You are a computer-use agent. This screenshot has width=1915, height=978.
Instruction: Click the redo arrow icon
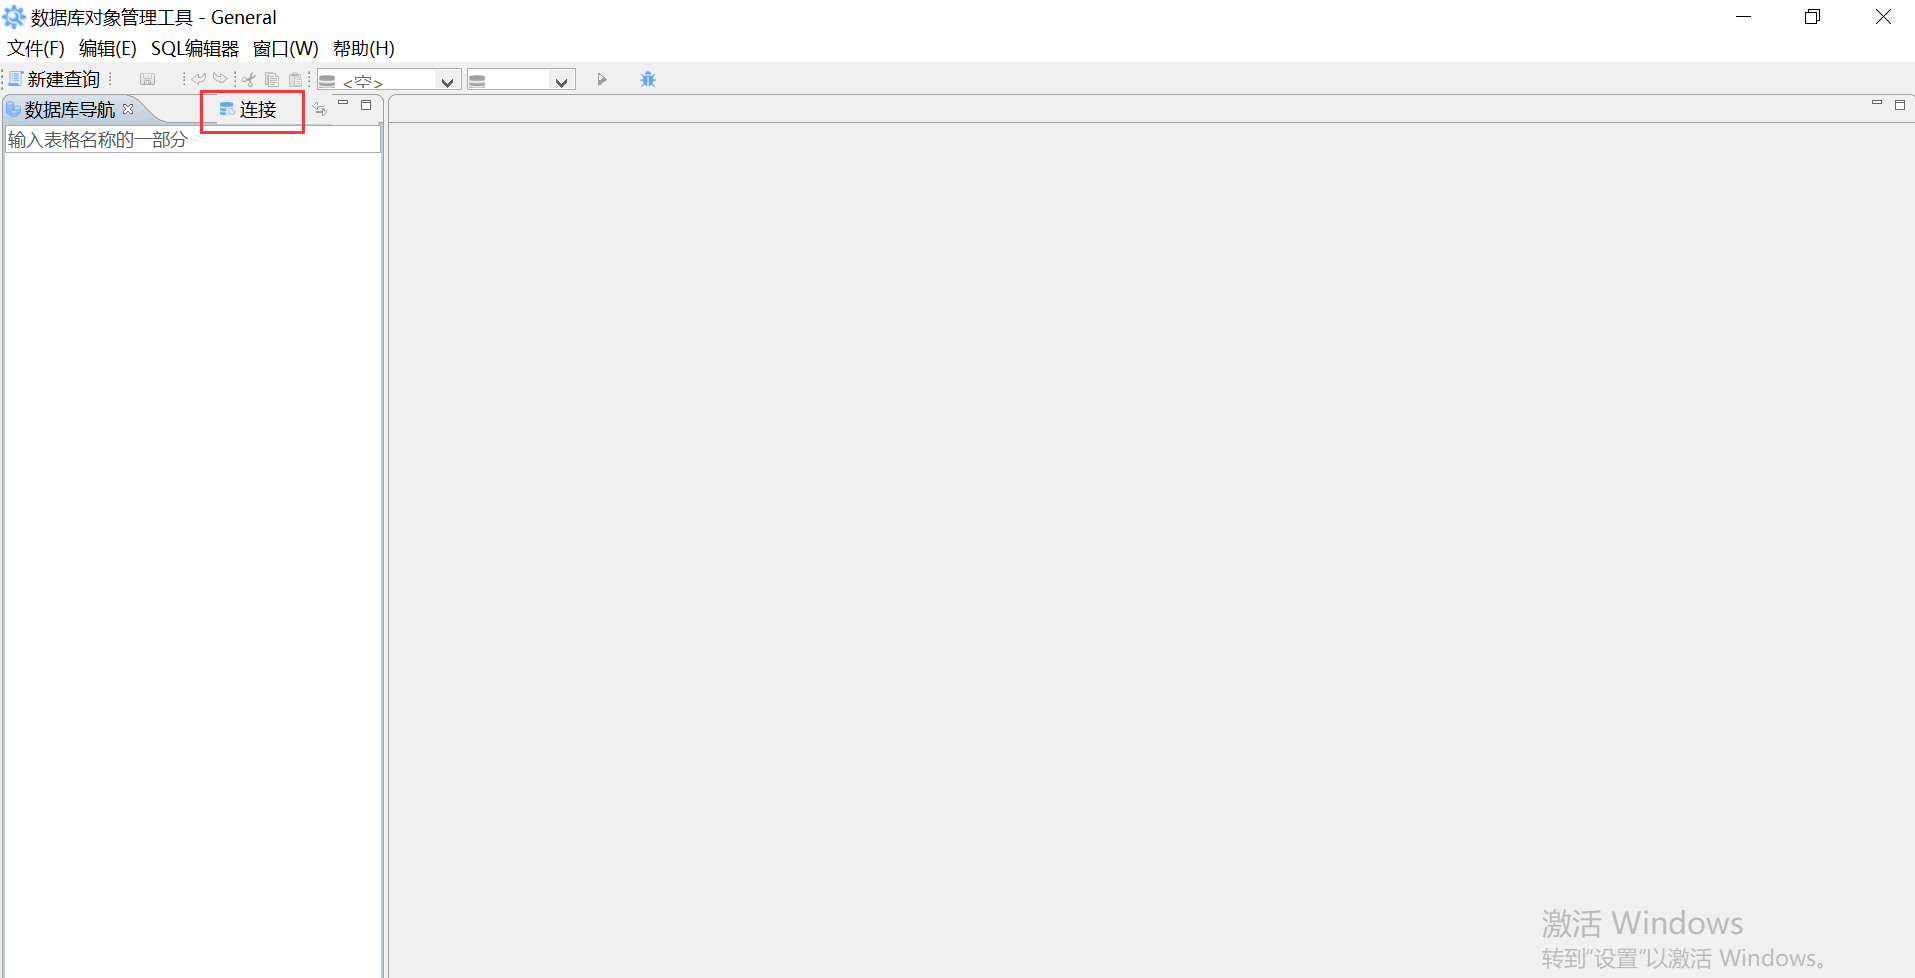pyautogui.click(x=220, y=79)
